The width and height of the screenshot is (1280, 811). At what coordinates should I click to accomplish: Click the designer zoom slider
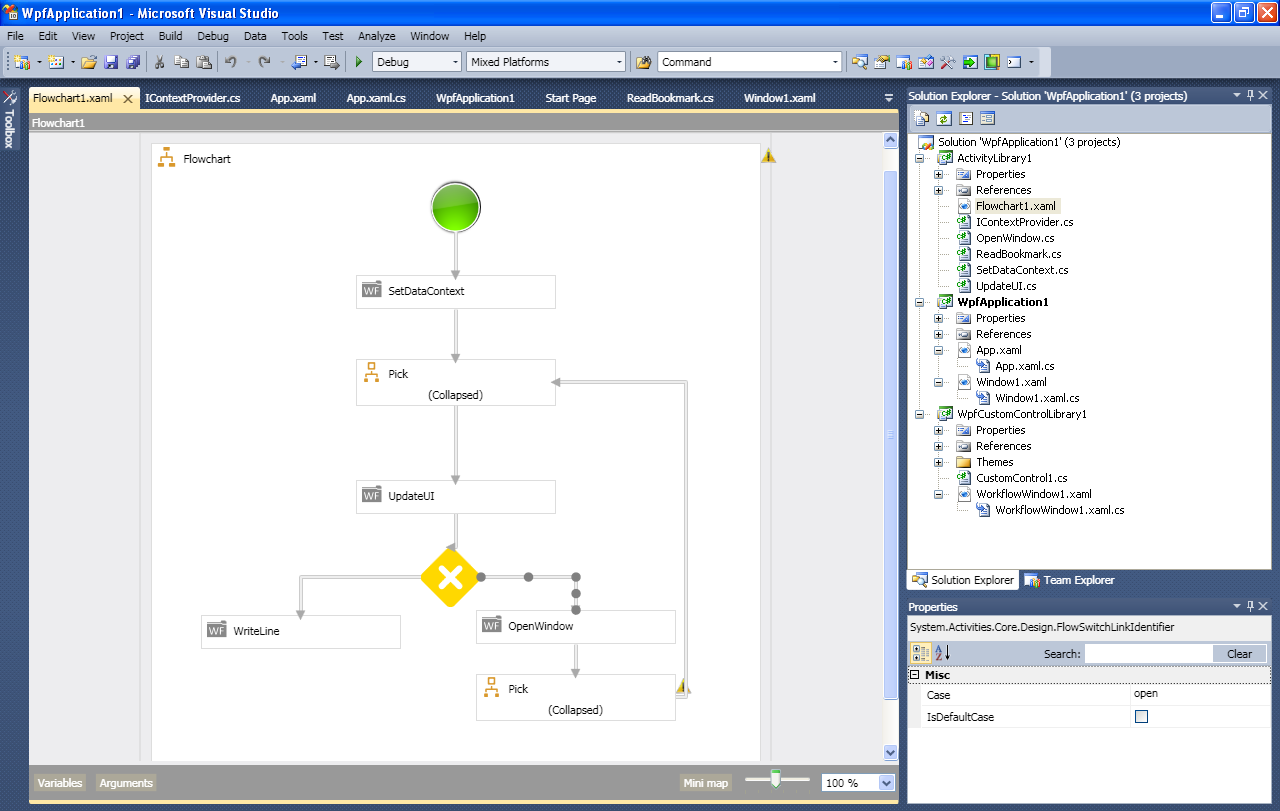tap(777, 780)
